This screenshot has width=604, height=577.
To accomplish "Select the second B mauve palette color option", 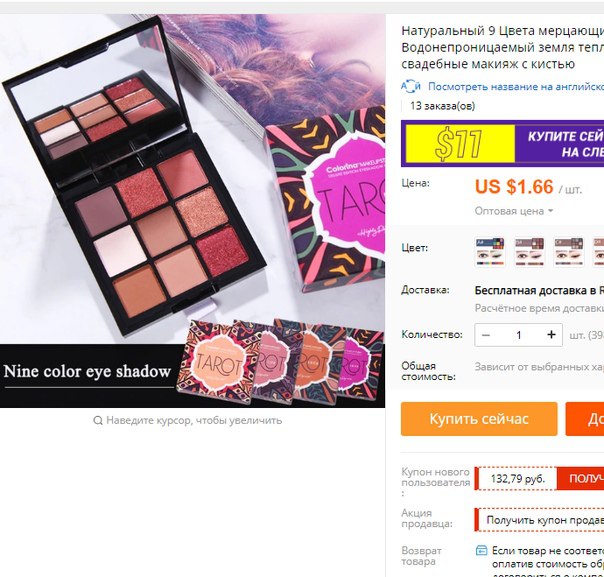I will point(529,252).
